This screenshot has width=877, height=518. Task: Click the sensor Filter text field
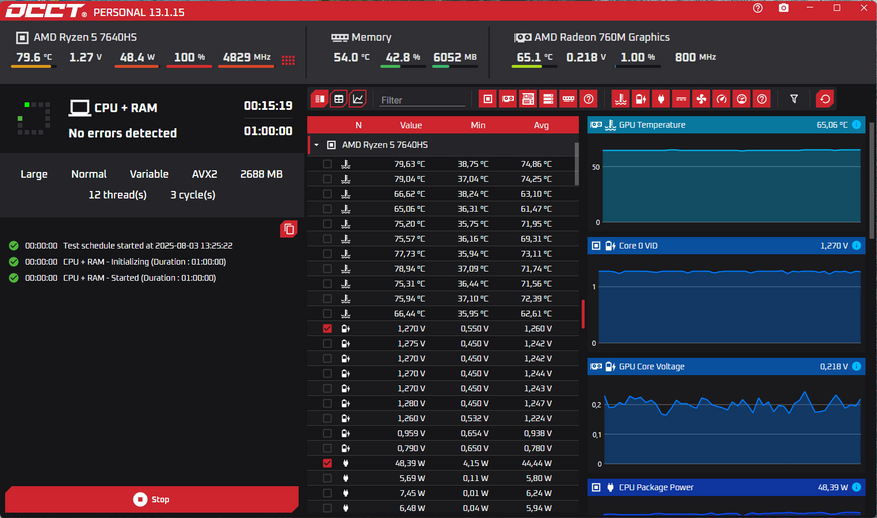point(422,100)
